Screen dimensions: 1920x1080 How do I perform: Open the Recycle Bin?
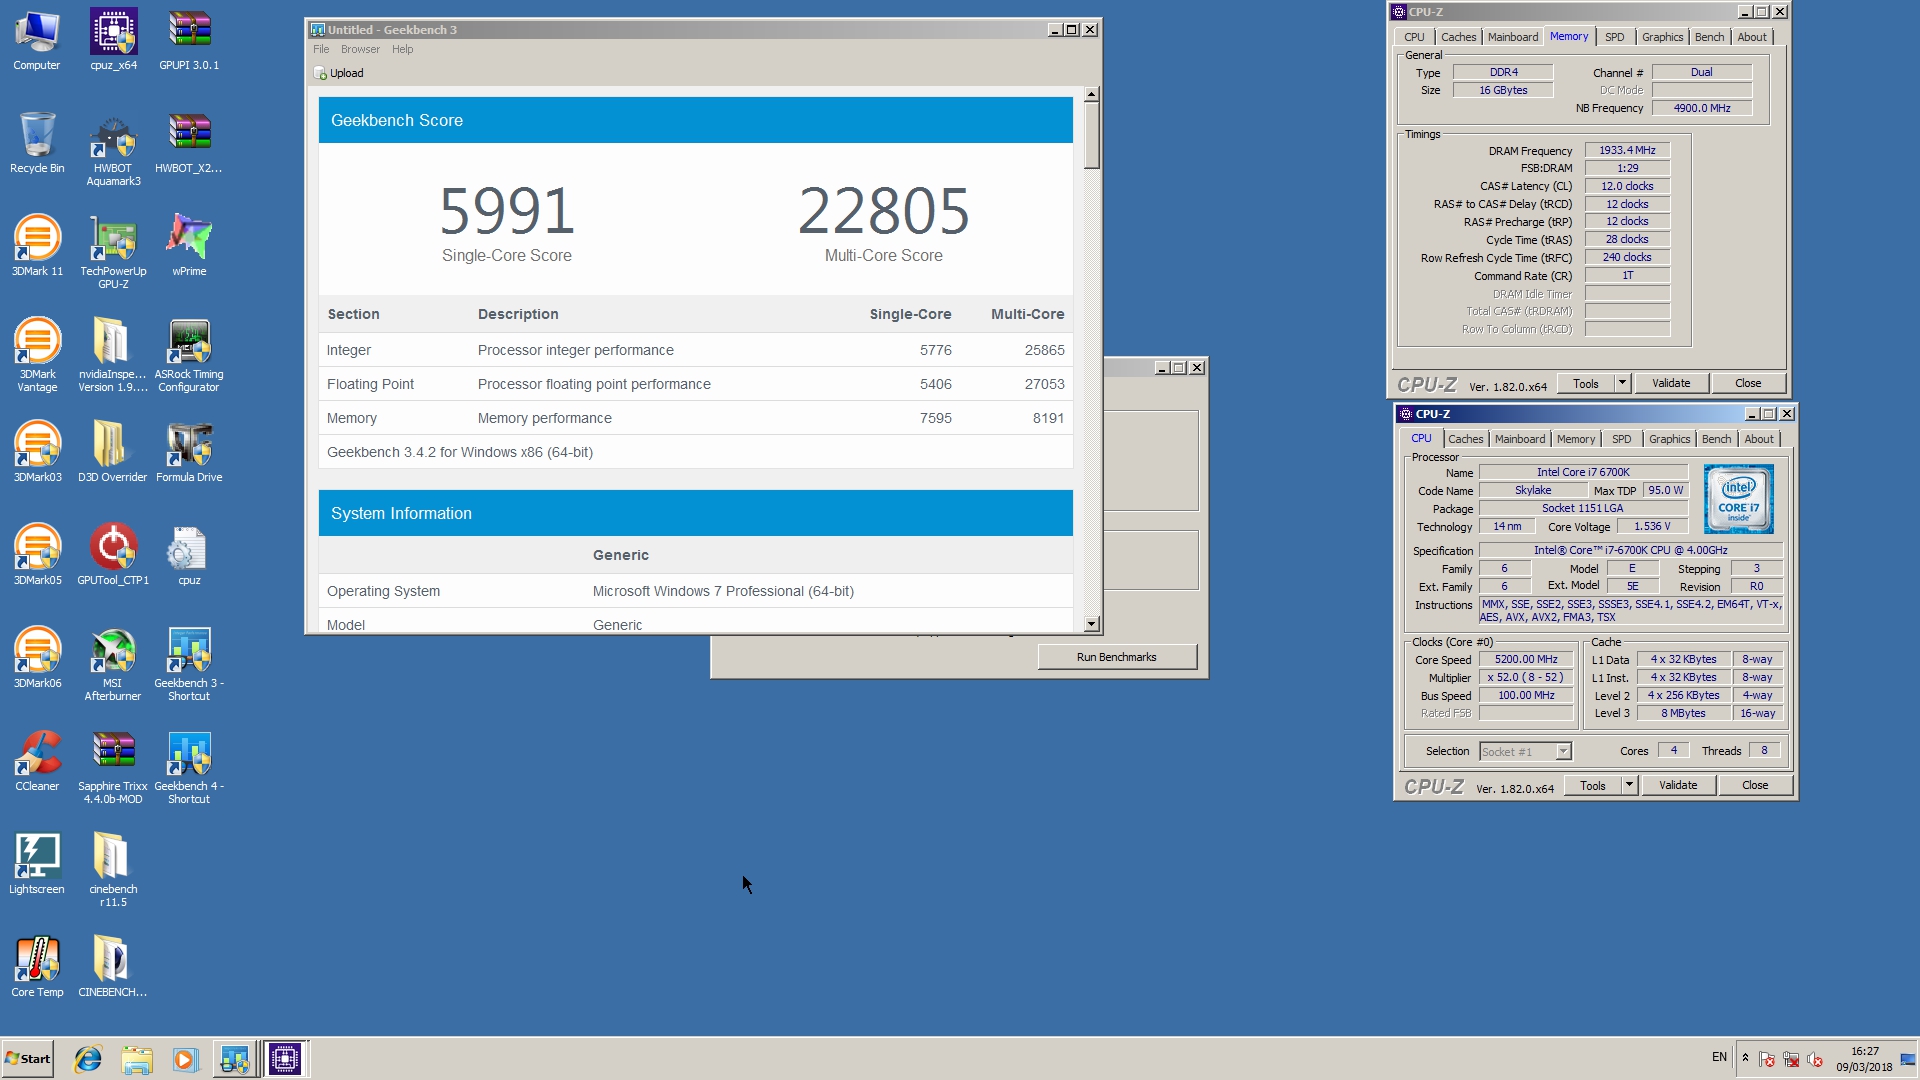tap(37, 143)
